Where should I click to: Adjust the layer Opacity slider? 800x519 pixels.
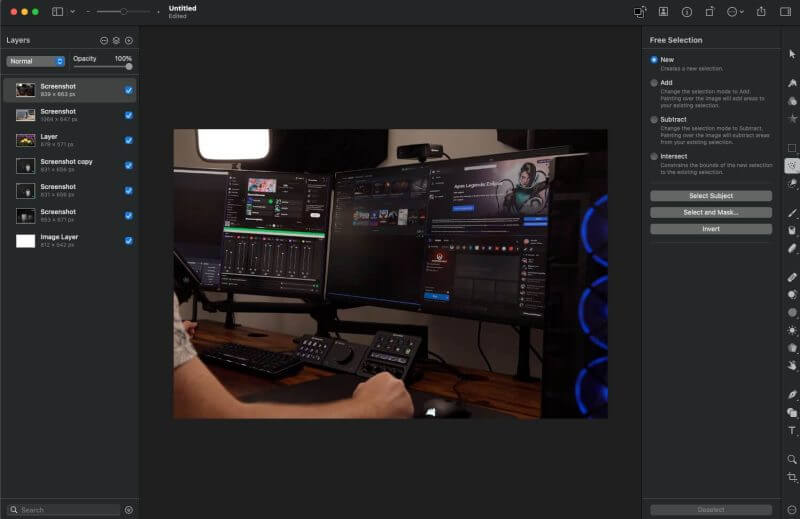click(102, 67)
